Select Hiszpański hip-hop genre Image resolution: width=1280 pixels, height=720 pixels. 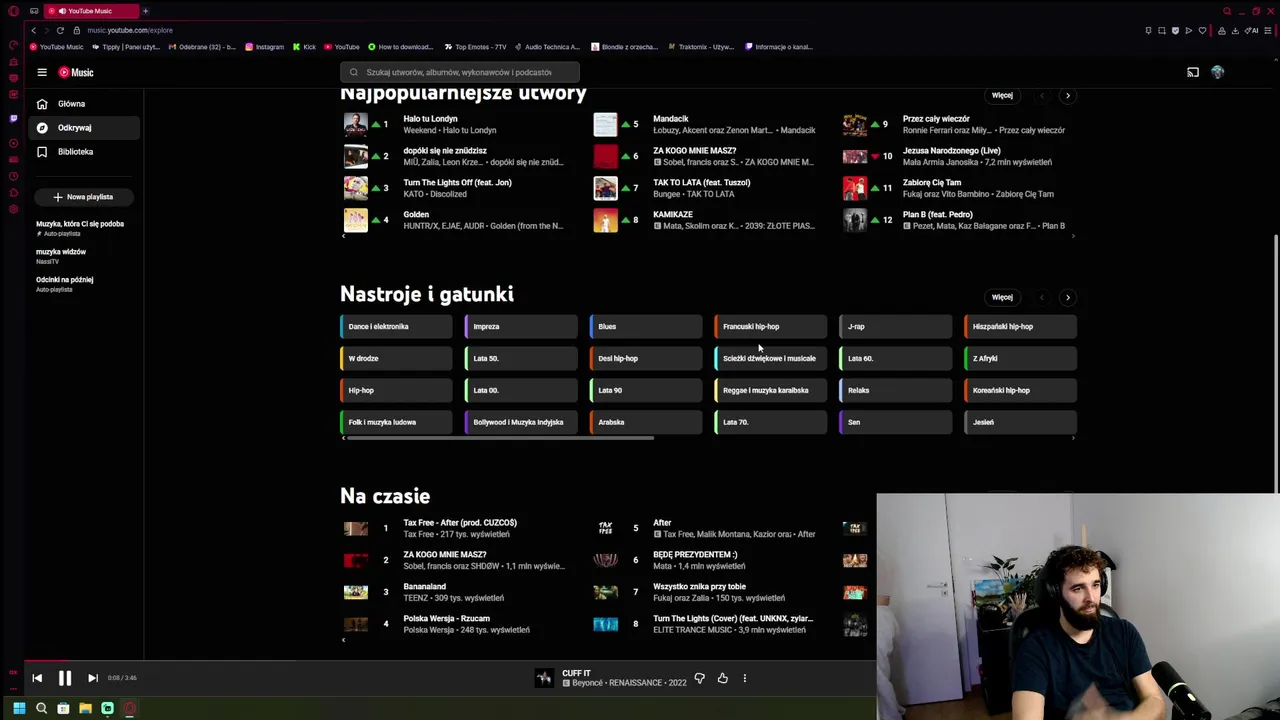coord(1021,327)
